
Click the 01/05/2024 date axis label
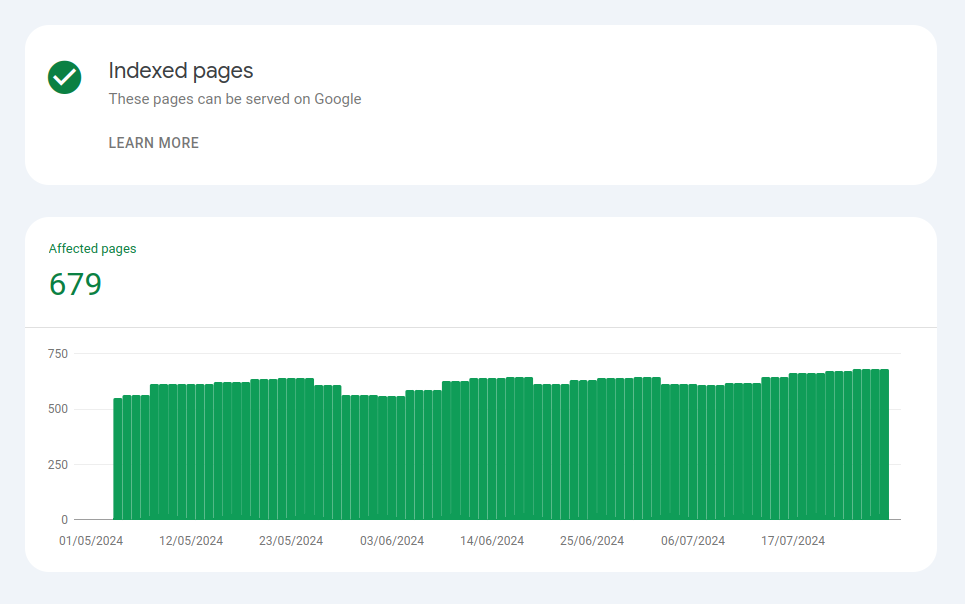pyautogui.click(x=91, y=541)
